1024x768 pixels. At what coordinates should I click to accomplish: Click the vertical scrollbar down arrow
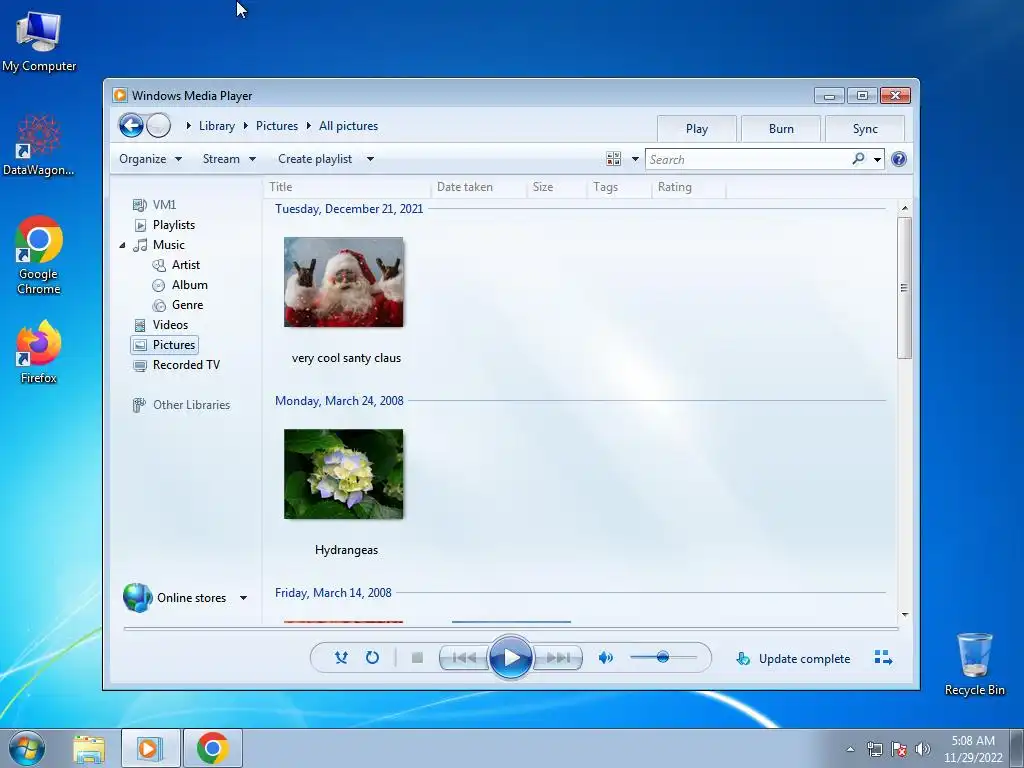(904, 615)
